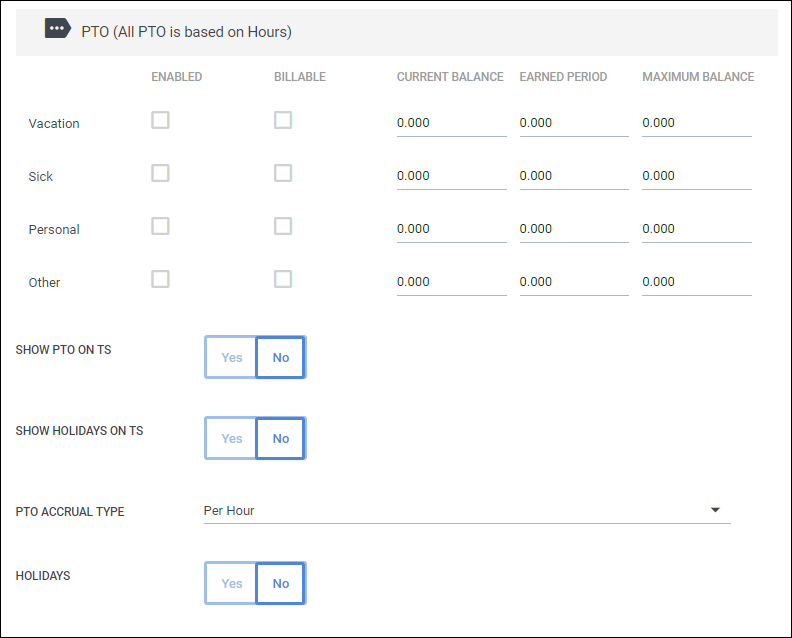Click Vacation maximum balance field

click(x=697, y=123)
